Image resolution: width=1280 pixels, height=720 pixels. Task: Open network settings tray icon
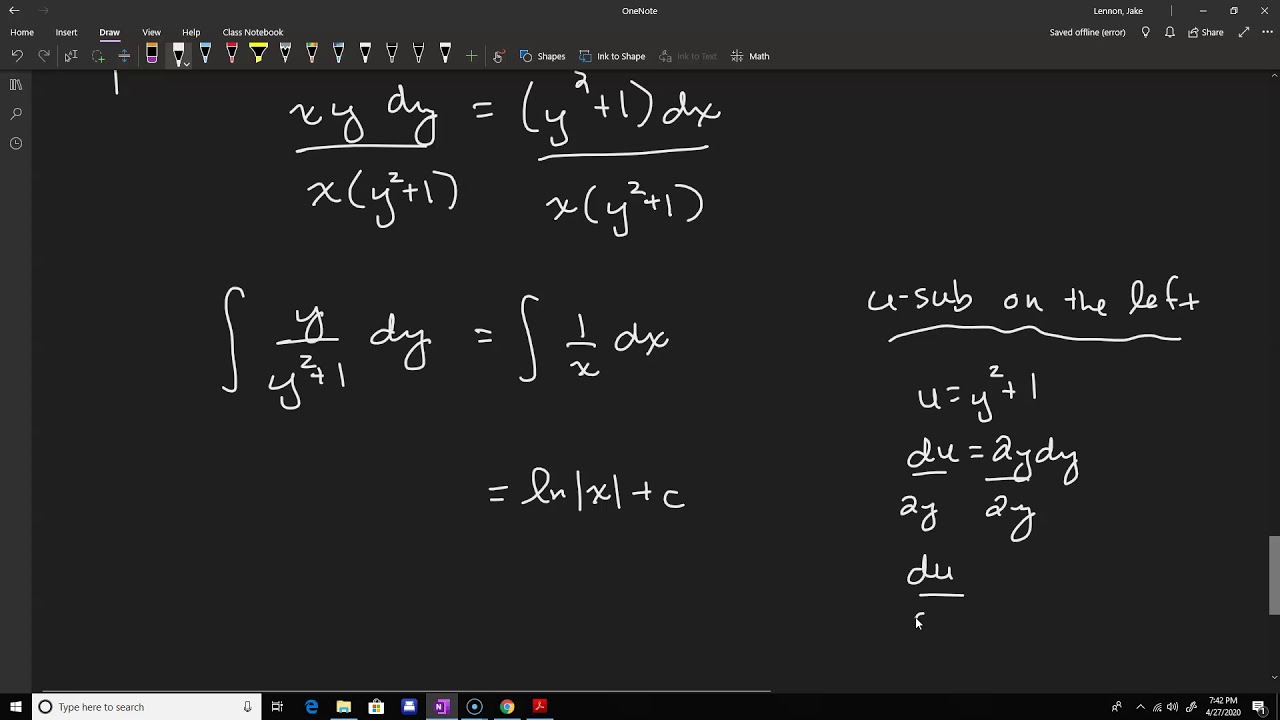point(1157,707)
